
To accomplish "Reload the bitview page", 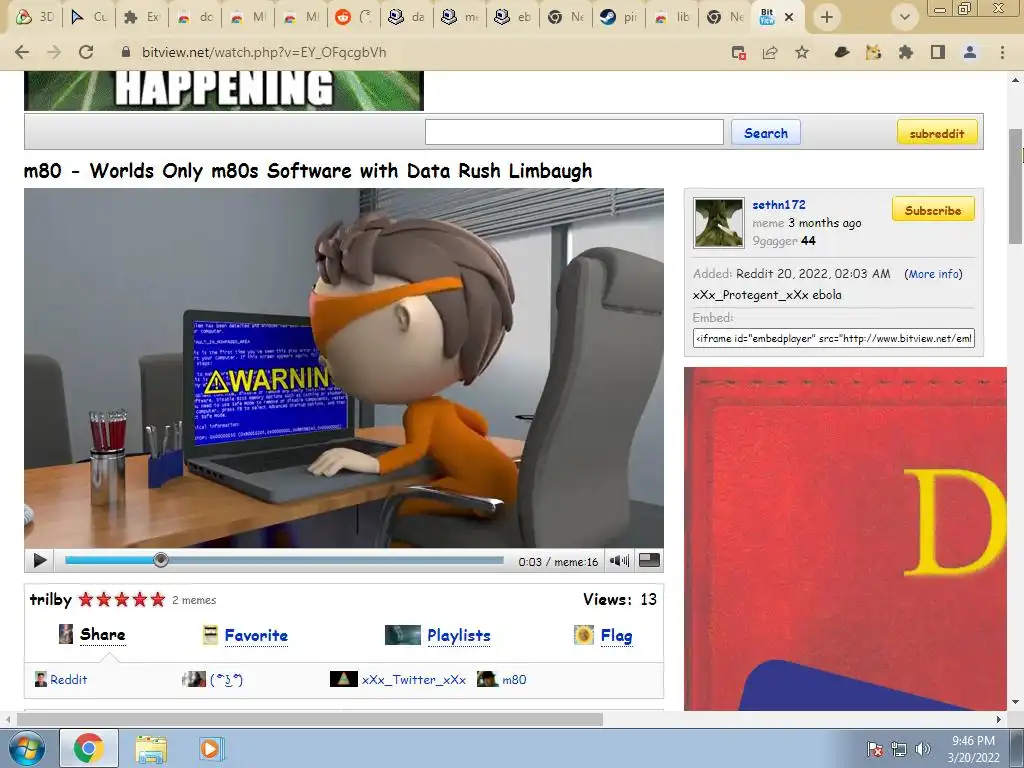I will click(x=86, y=52).
